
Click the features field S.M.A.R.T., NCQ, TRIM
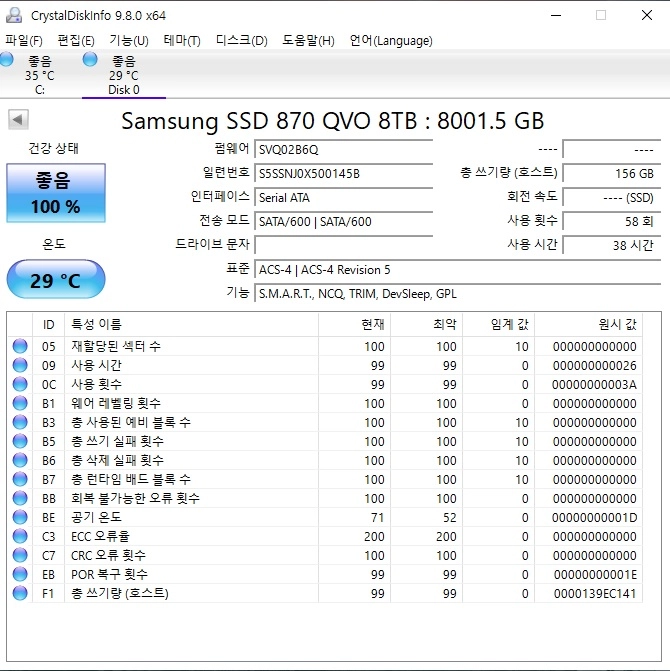click(x=458, y=294)
